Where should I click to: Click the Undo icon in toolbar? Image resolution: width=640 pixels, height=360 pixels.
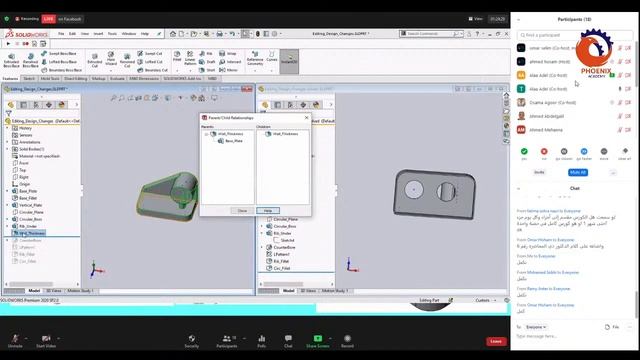tap(232, 34)
